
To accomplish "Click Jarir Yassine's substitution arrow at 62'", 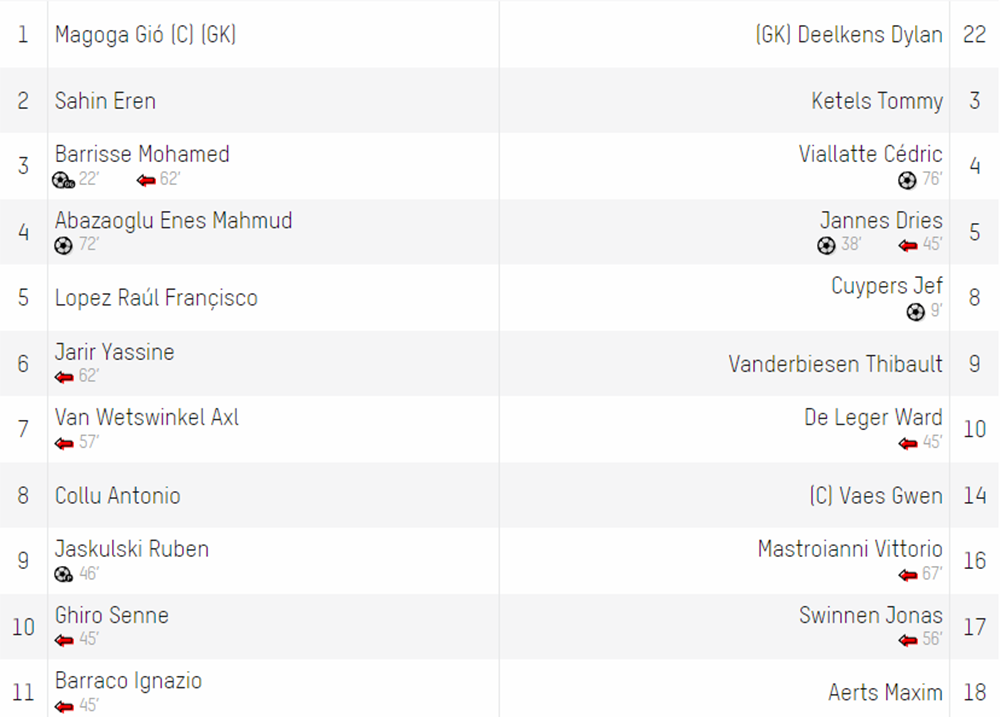I will [x=64, y=377].
